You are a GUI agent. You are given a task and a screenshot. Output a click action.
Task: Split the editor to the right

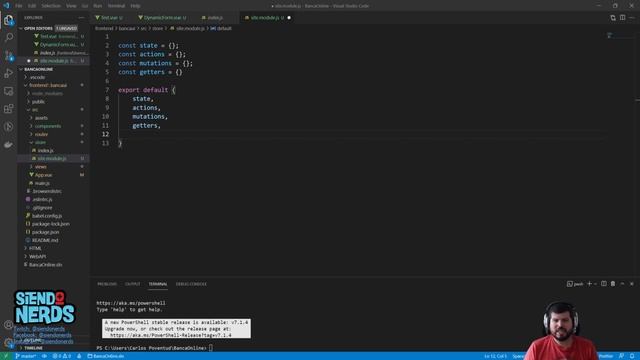[x=622, y=18]
